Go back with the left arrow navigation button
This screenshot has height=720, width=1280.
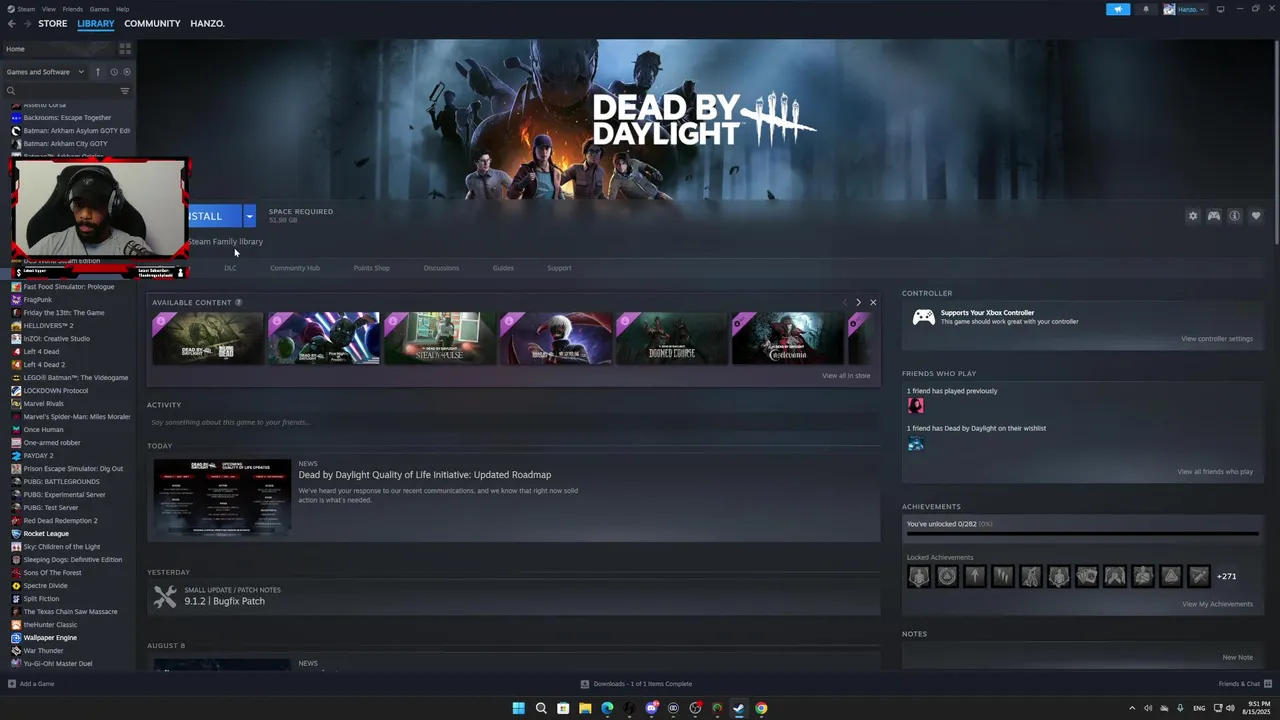(x=12, y=23)
